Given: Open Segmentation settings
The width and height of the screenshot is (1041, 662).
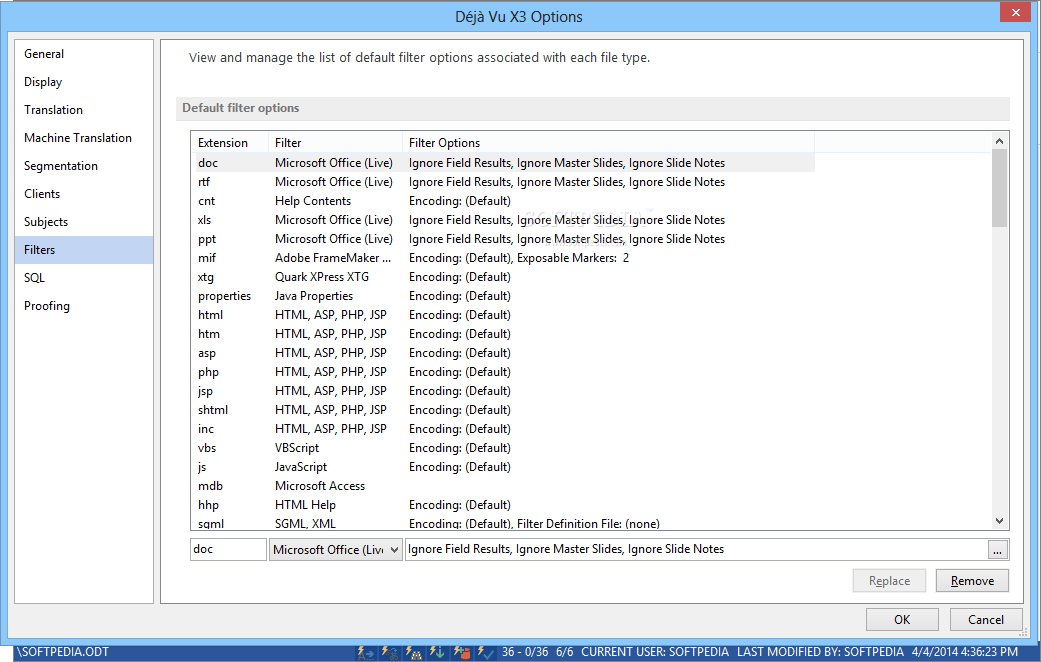Looking at the screenshot, I should coord(84,165).
